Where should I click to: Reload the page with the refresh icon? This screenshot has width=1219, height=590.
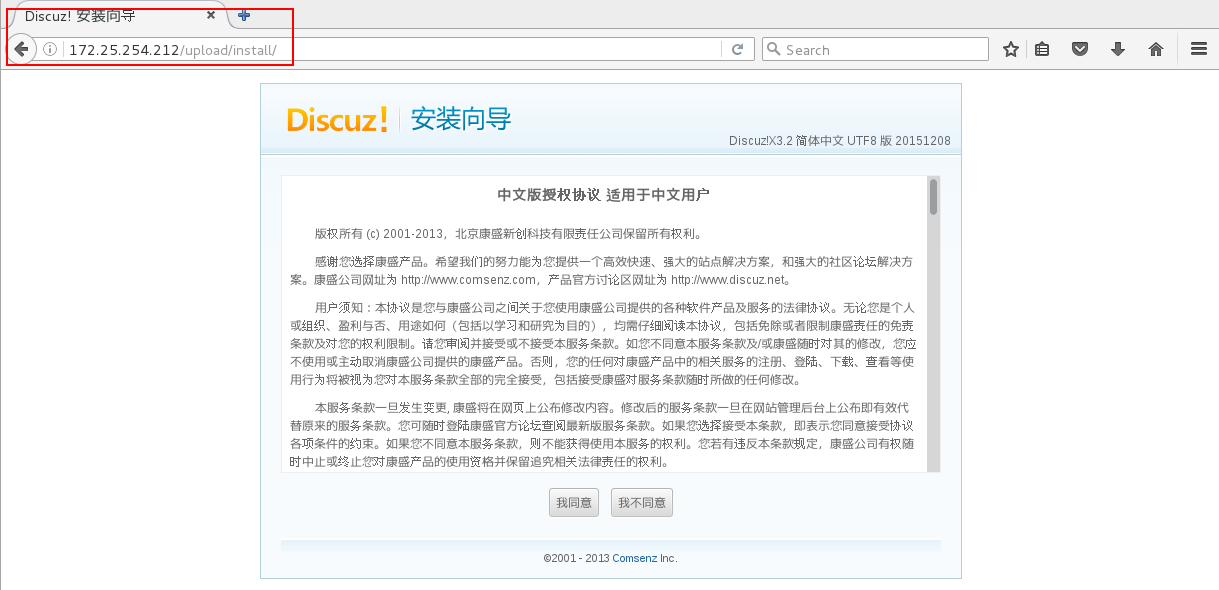coord(737,49)
